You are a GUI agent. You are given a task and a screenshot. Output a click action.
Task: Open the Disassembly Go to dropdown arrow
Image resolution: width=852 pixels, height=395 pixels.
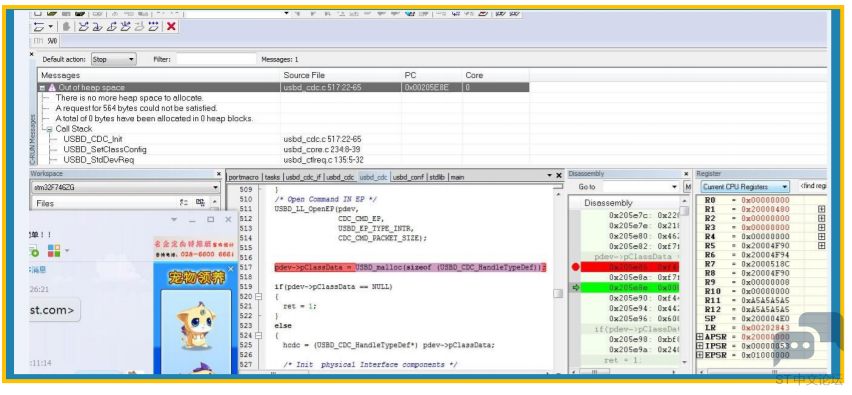pyautogui.click(x=674, y=187)
